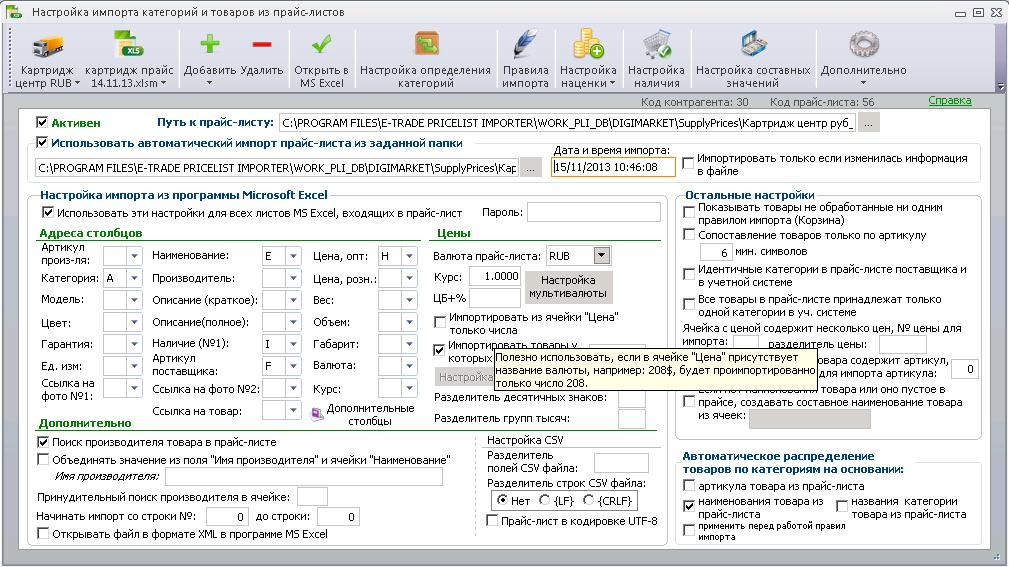Enable Объединять значение из поля Имя производителя
The width and height of the screenshot is (1009, 567).
click(42, 460)
